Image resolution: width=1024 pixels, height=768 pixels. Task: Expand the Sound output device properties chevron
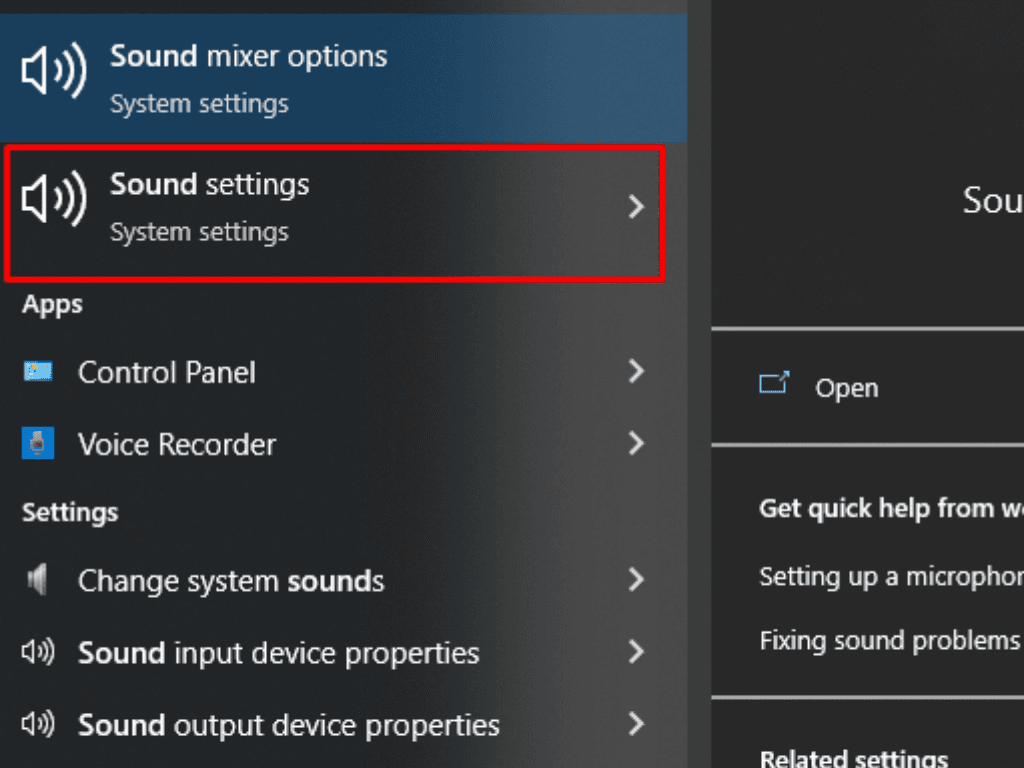[636, 724]
